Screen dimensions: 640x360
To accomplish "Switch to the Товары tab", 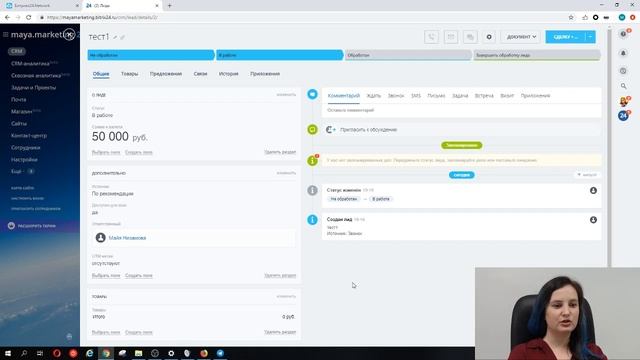I will (129, 74).
